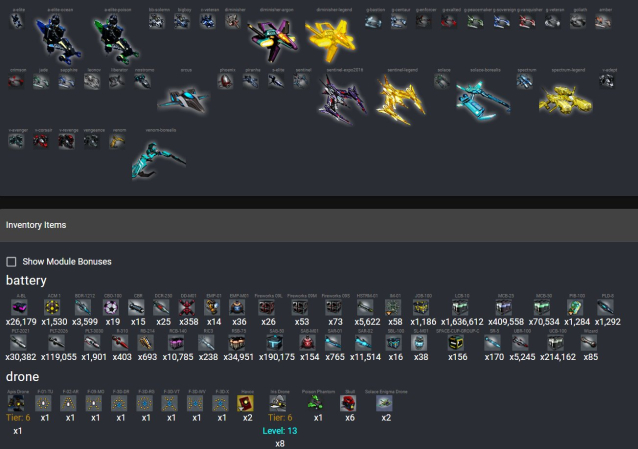Select the spectrum-legend yellow ship

pyautogui.click(x=566, y=100)
